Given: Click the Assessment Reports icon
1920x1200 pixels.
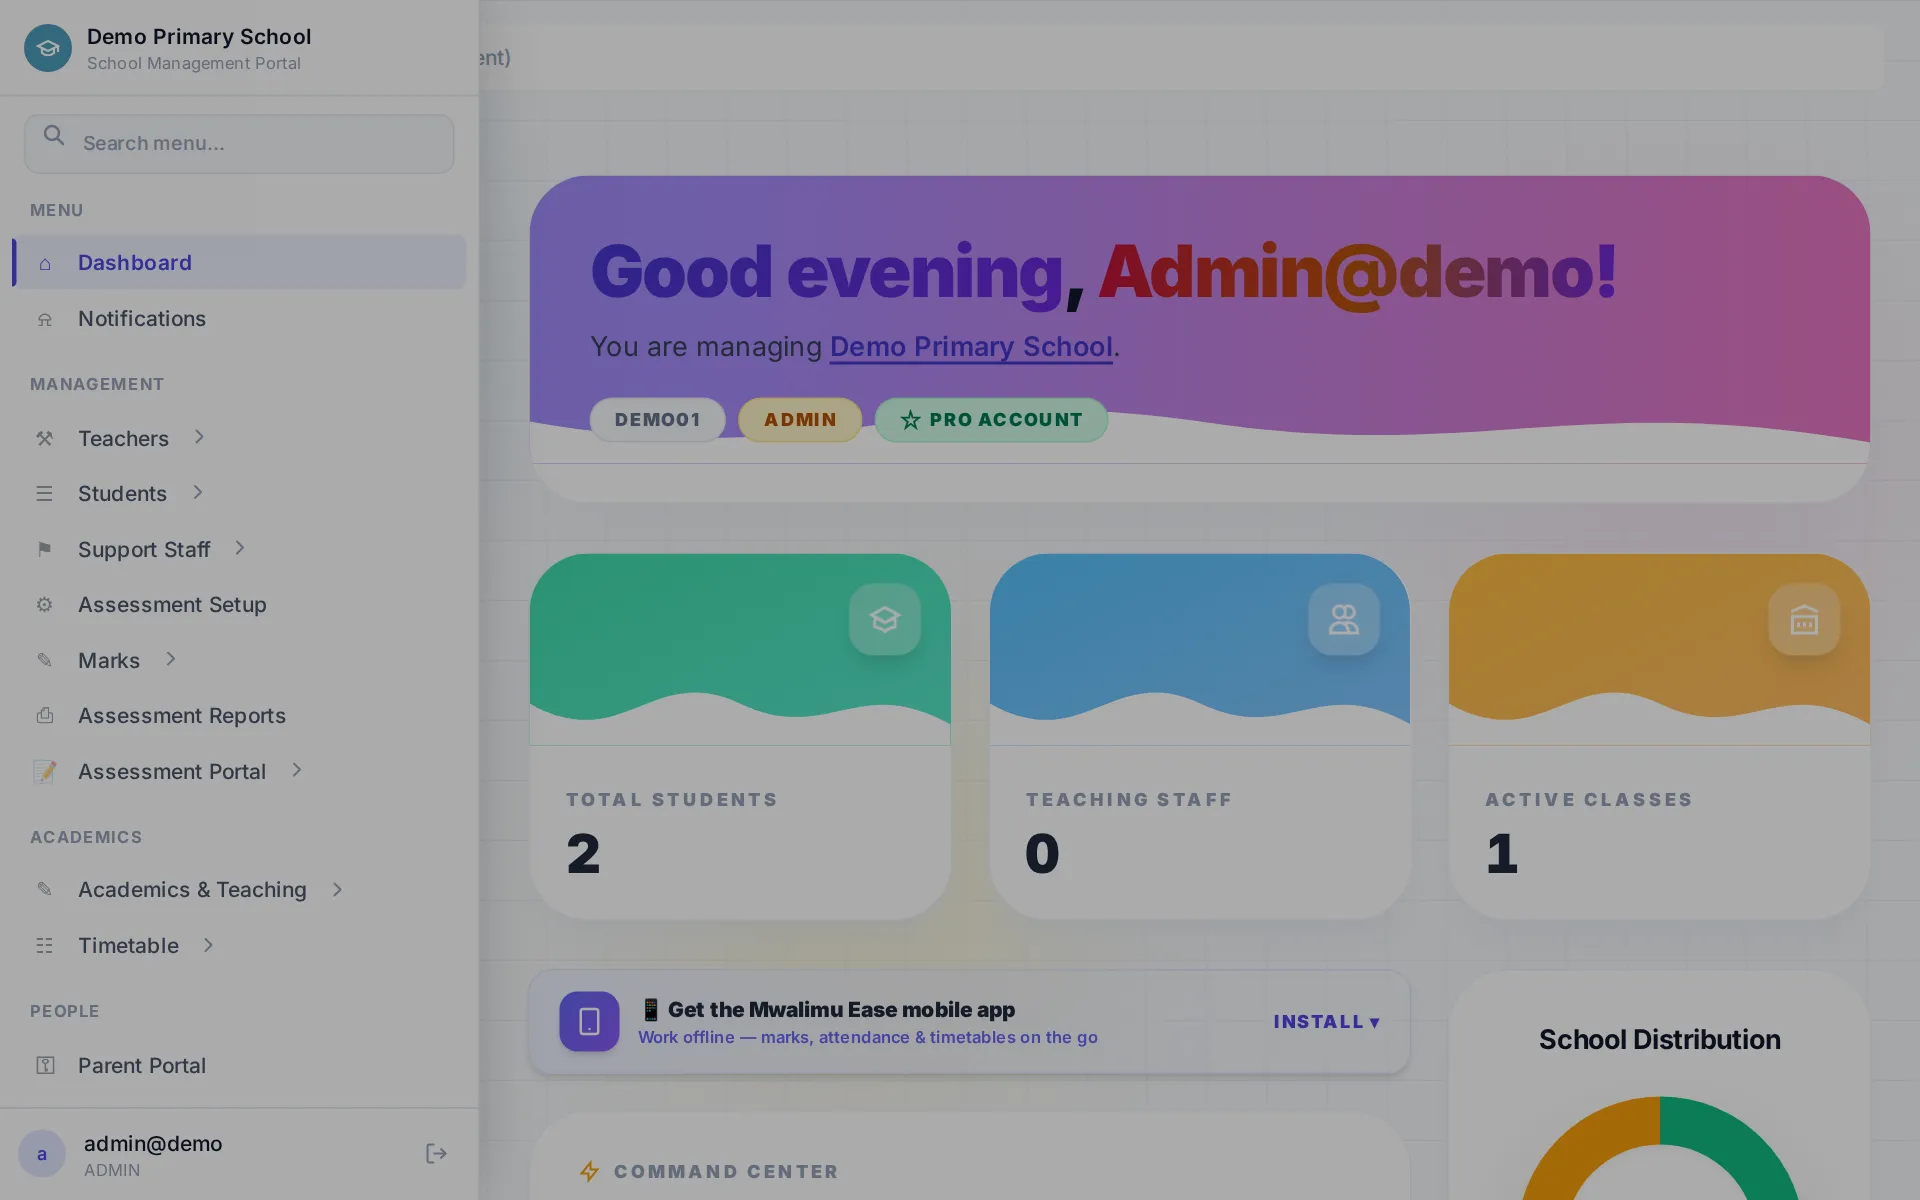Looking at the screenshot, I should click(x=44, y=716).
